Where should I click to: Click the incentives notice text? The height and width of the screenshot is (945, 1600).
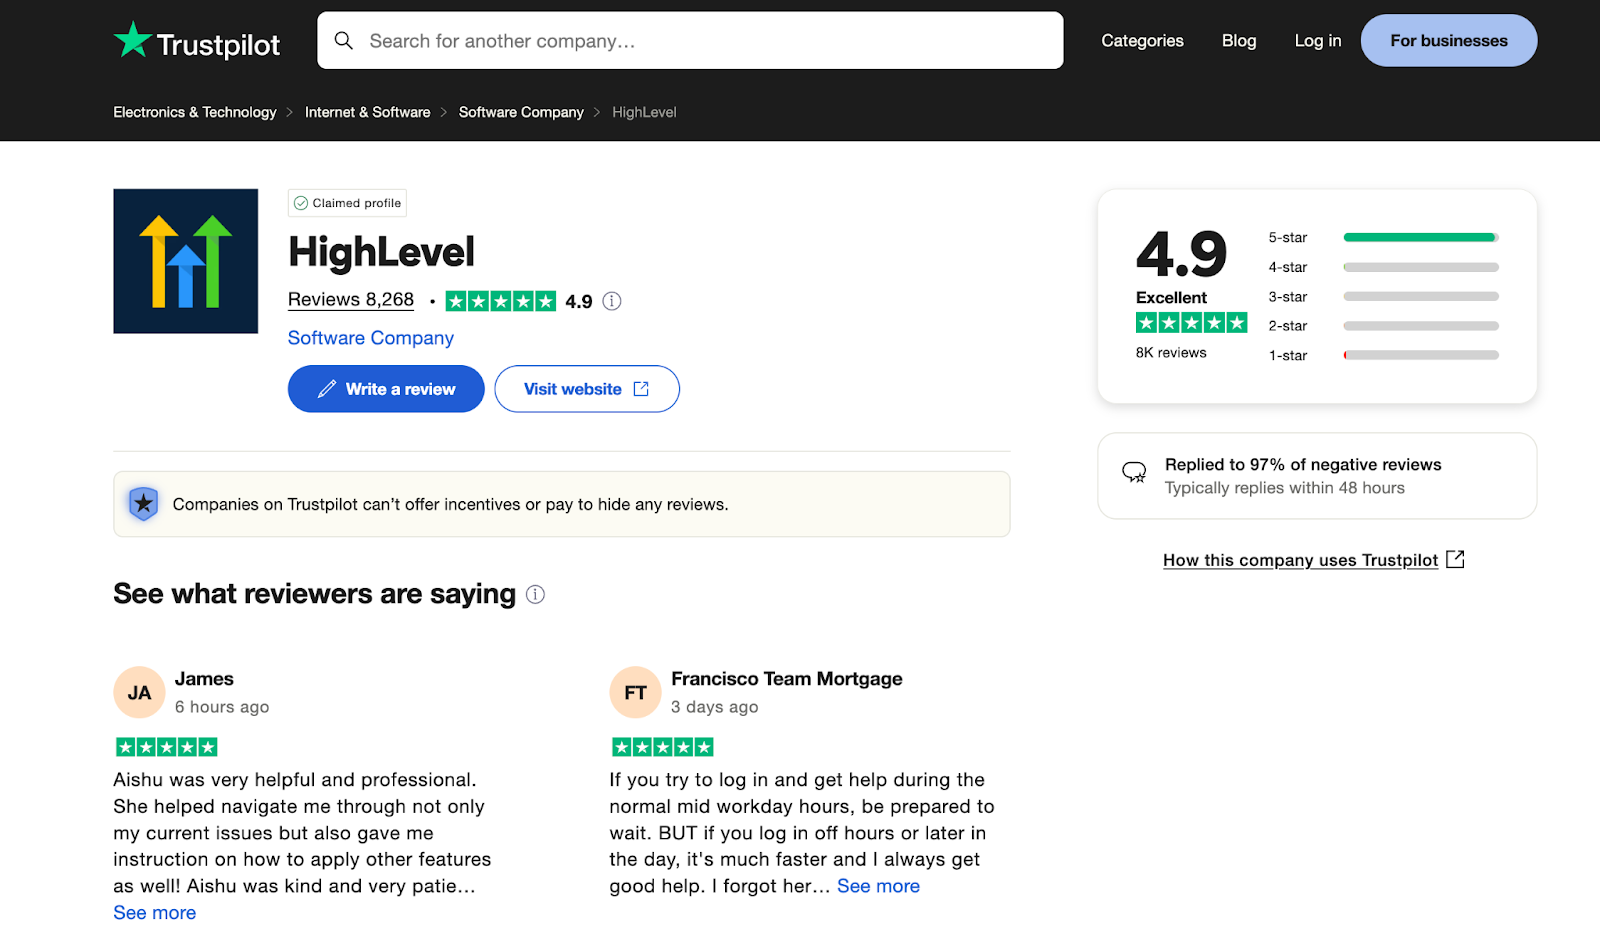tap(450, 505)
